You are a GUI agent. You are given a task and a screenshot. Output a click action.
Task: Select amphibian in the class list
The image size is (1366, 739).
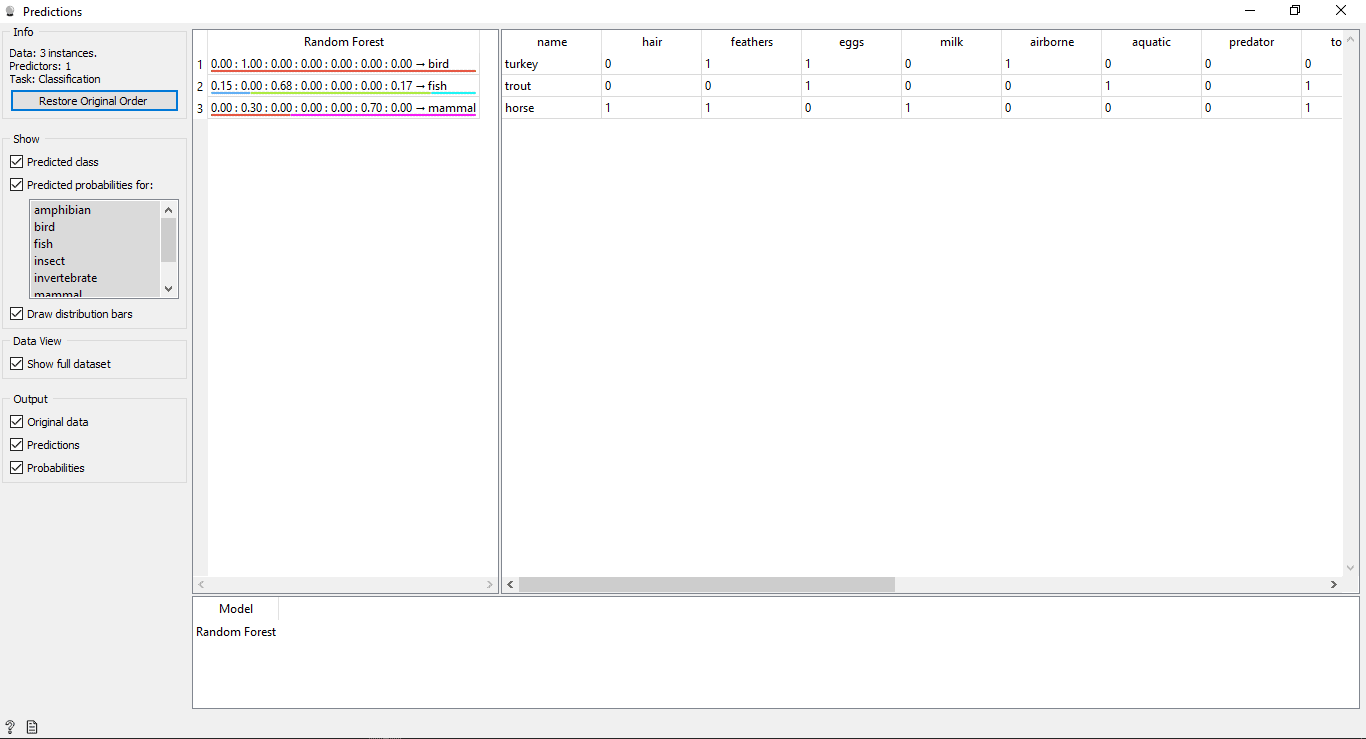pyautogui.click(x=62, y=210)
